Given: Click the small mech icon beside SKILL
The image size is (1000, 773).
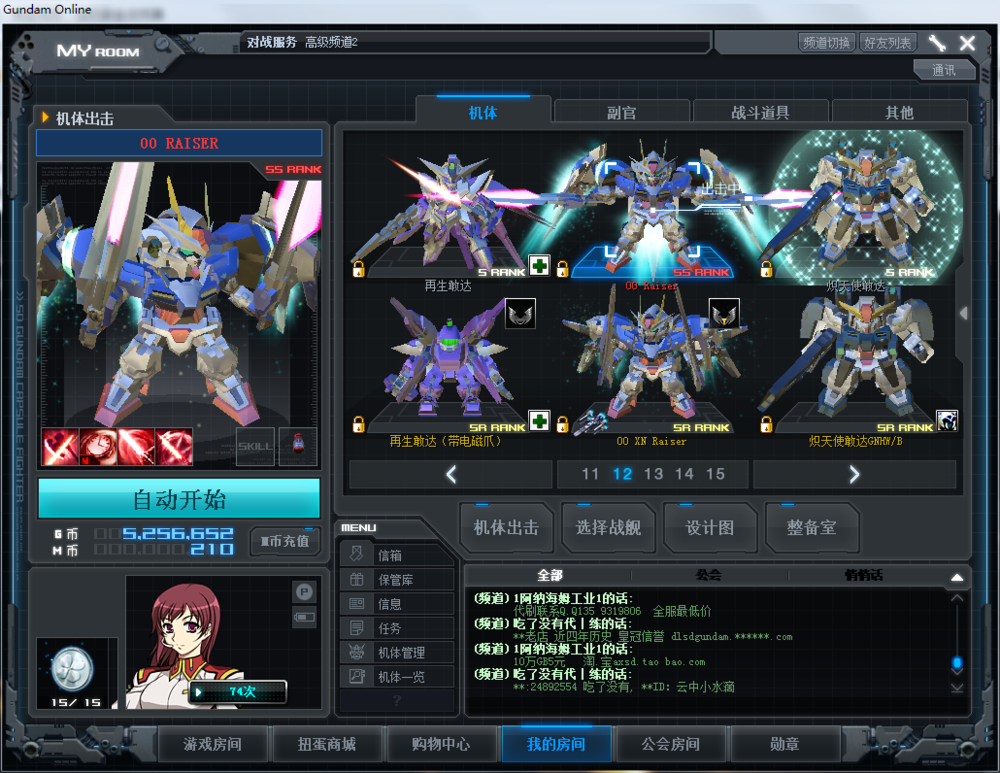Looking at the screenshot, I should (x=298, y=445).
